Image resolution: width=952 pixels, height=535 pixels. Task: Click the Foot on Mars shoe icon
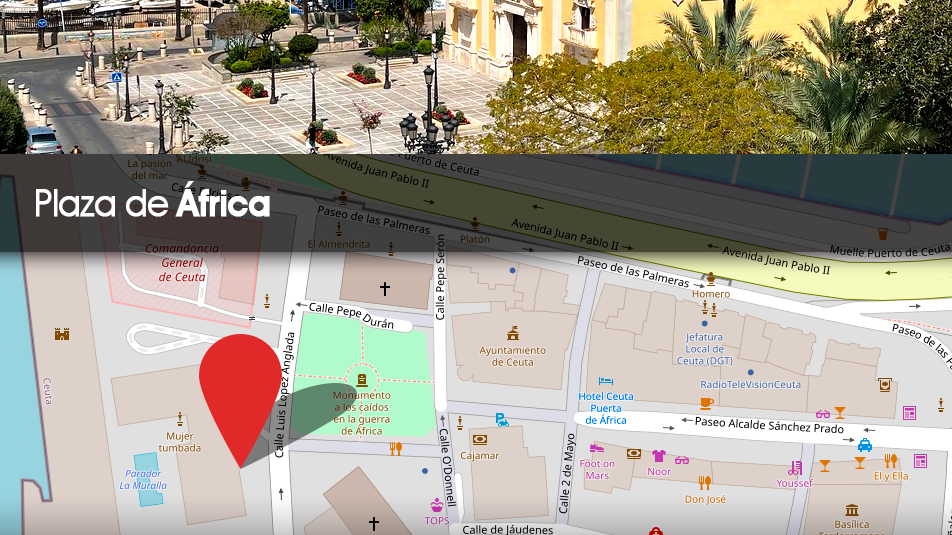coord(597,448)
